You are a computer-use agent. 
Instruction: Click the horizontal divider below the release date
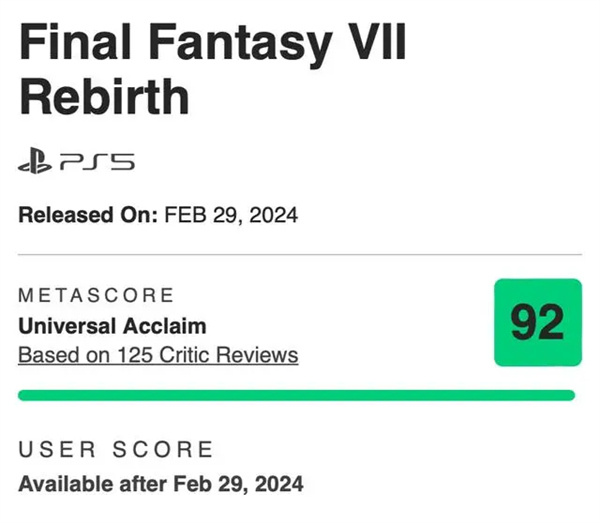tap(300, 254)
